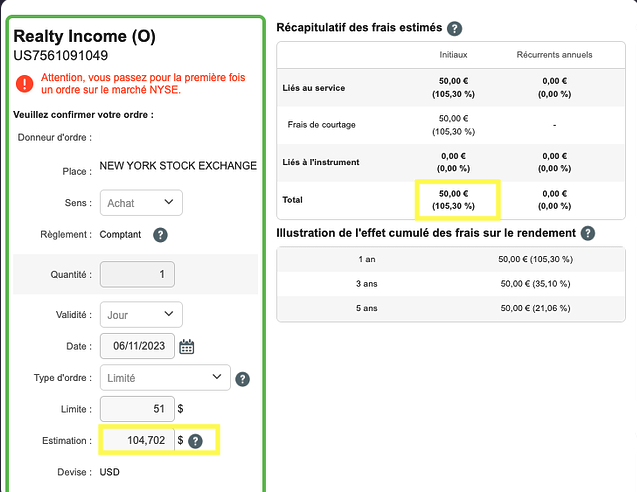
Task: Click the ISIN code US7561091049
Action: [x=61, y=56]
